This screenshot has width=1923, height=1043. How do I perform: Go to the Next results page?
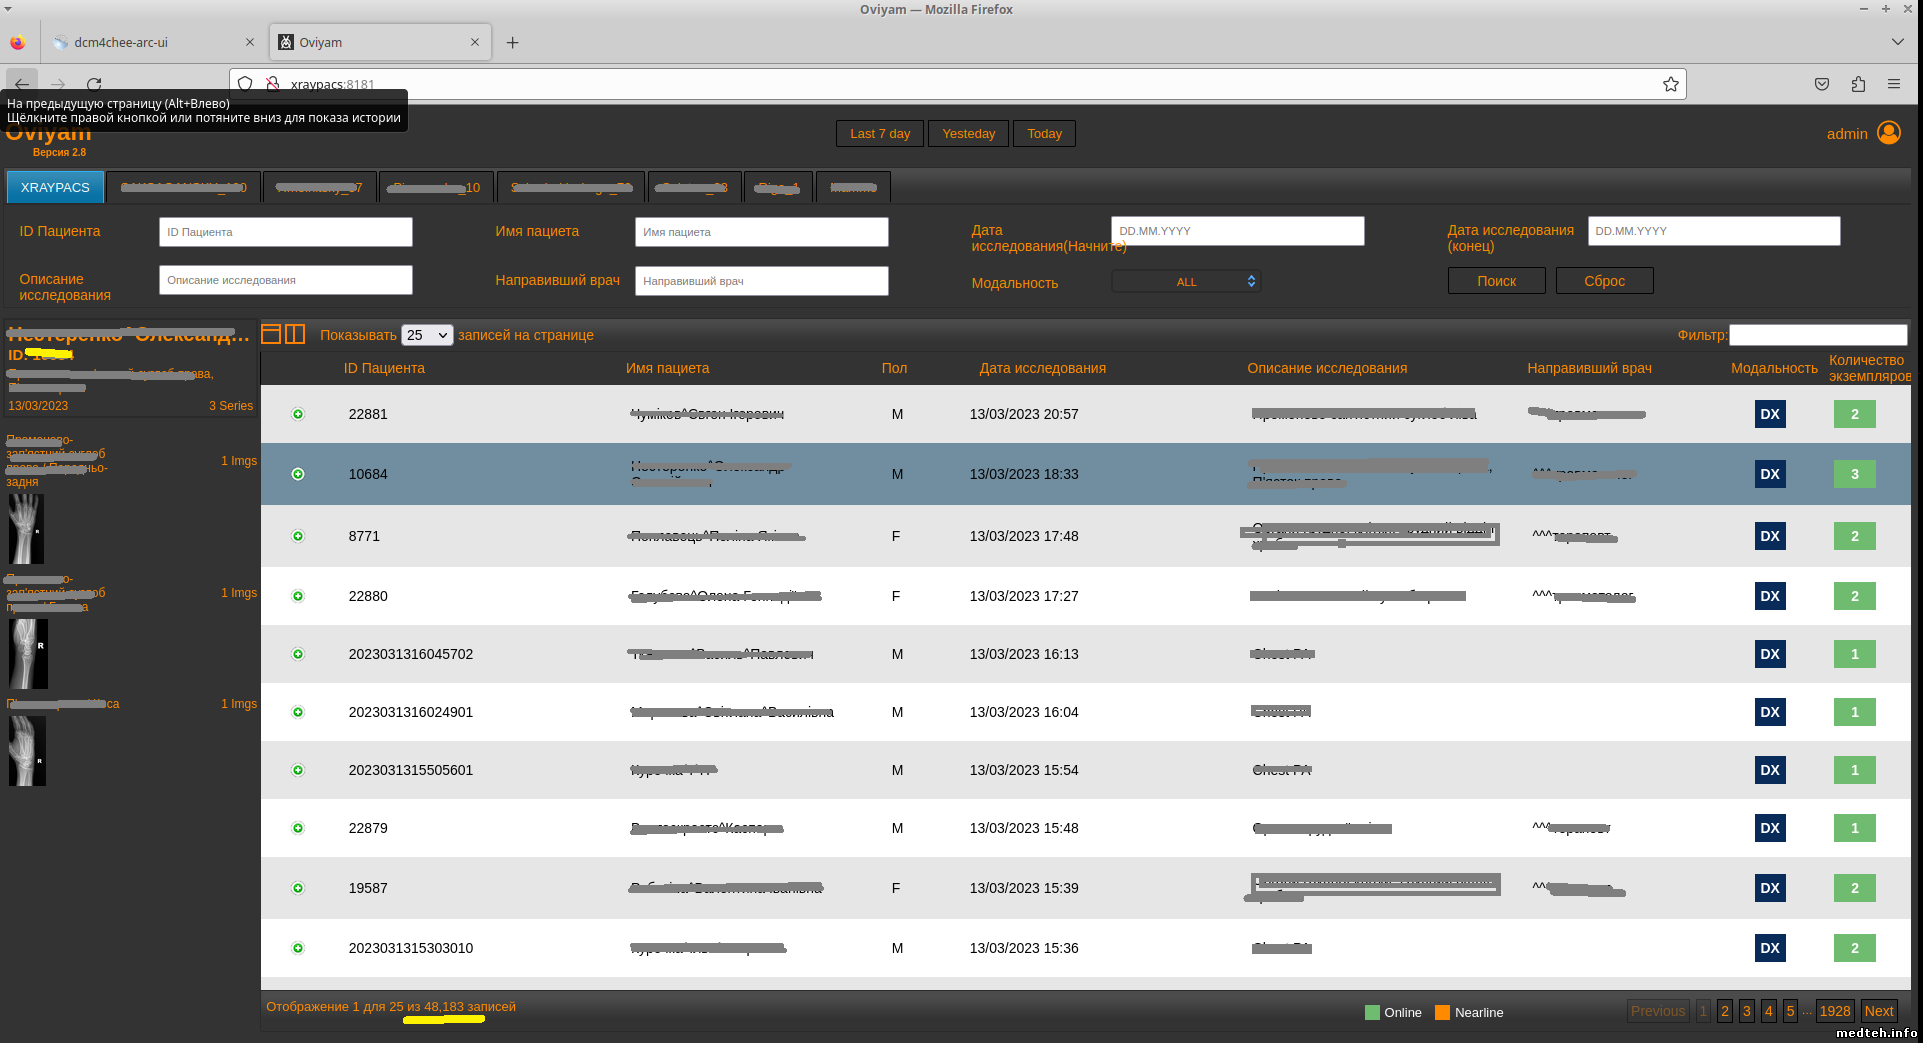pos(1878,1011)
